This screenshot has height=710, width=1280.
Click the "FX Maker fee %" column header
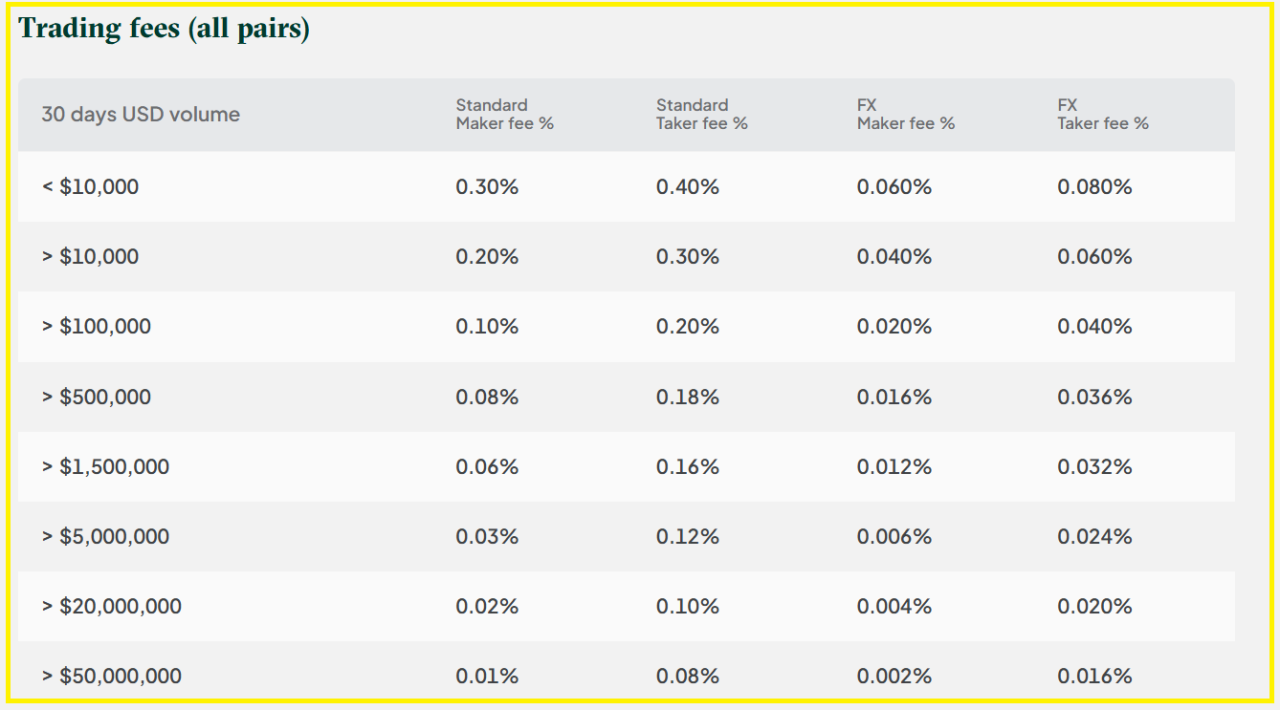(905, 114)
